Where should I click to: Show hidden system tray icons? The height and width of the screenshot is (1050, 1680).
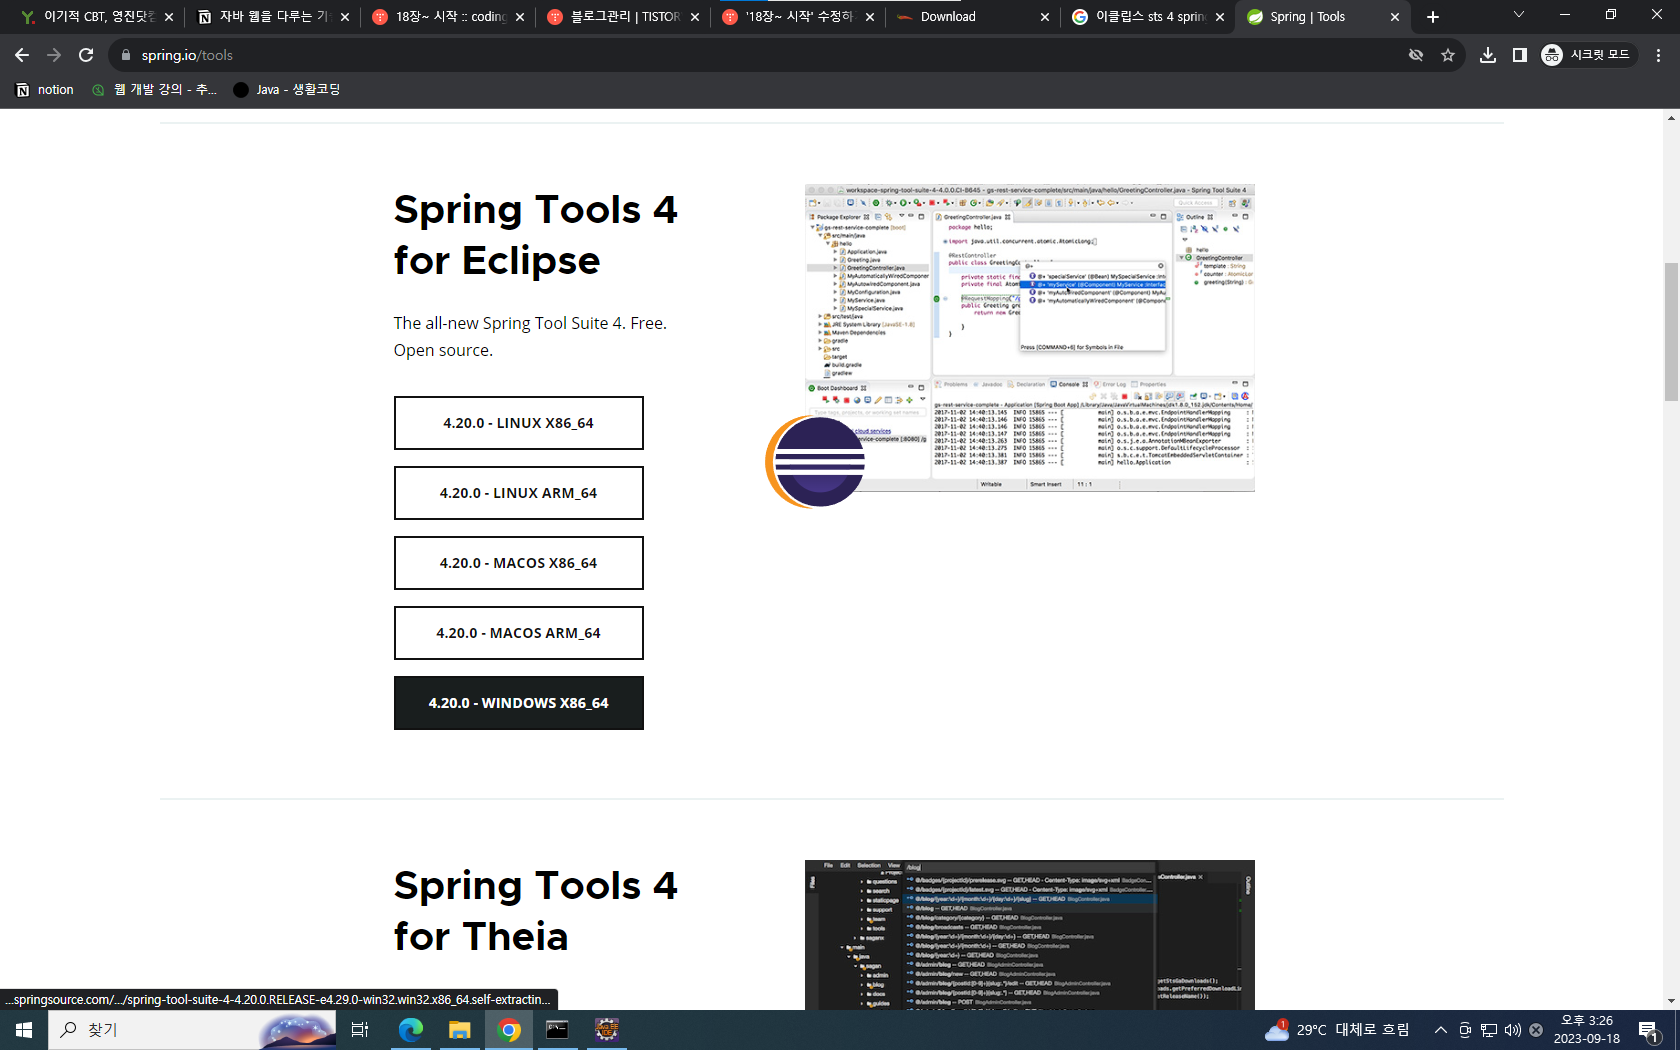tap(1441, 1030)
